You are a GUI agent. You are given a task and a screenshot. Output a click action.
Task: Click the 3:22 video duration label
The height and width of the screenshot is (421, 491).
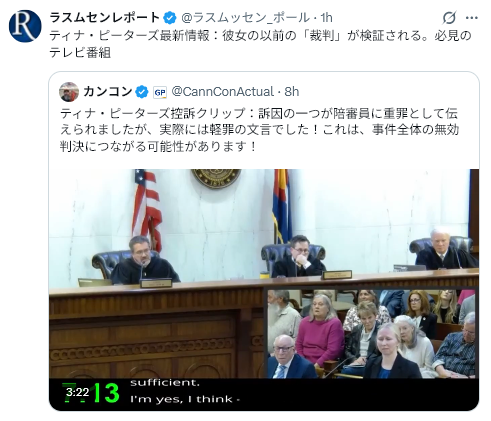click(77, 392)
